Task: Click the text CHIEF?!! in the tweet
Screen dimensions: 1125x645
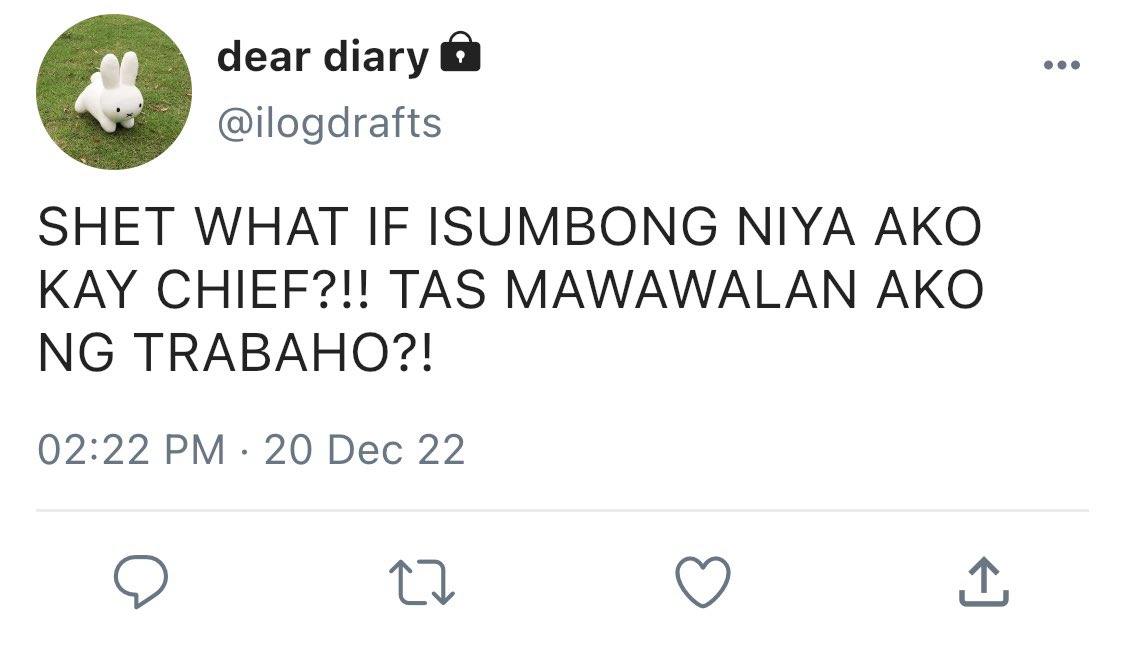Action: pos(263,291)
